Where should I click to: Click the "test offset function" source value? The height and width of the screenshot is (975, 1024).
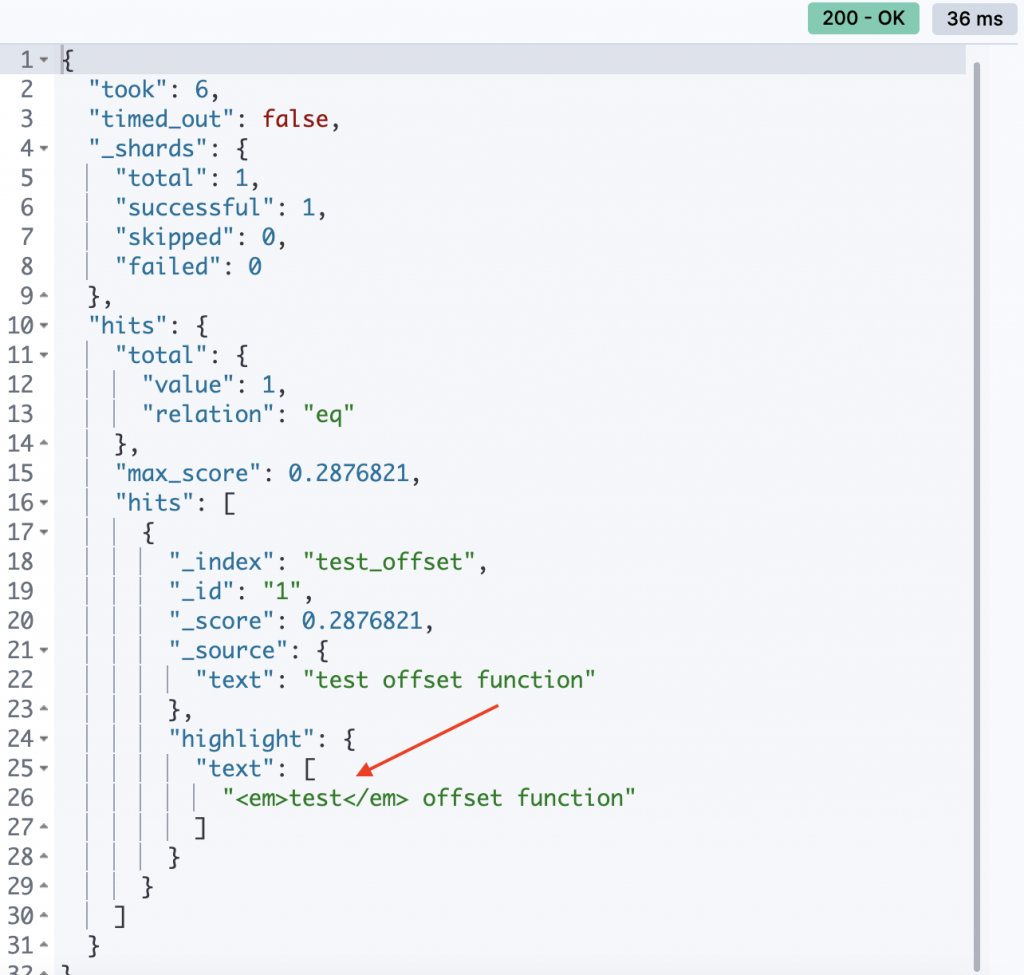[449, 680]
